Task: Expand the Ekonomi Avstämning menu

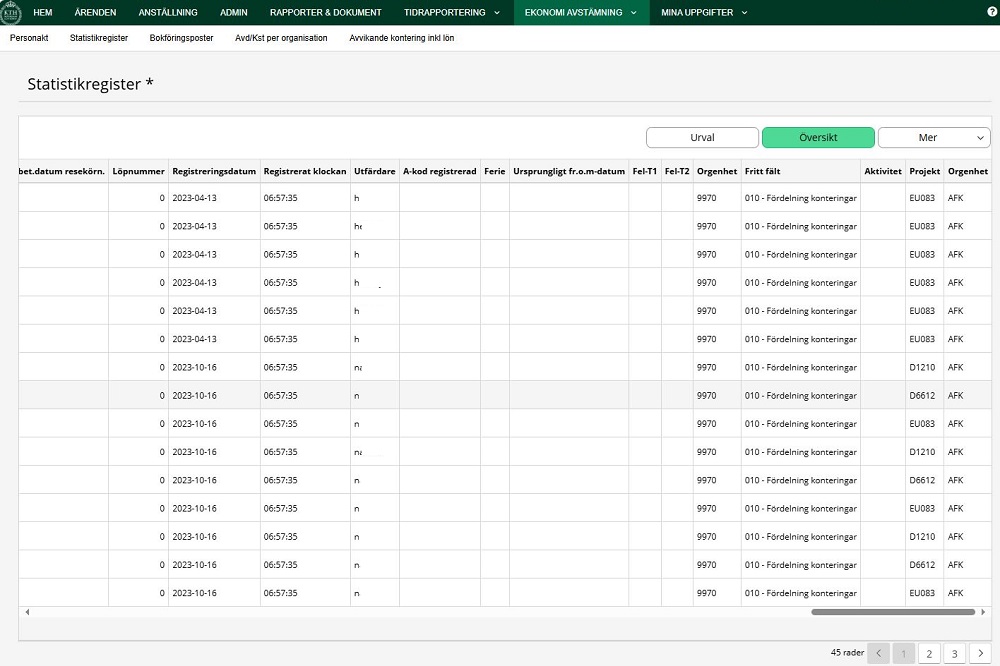Action: (x=581, y=12)
